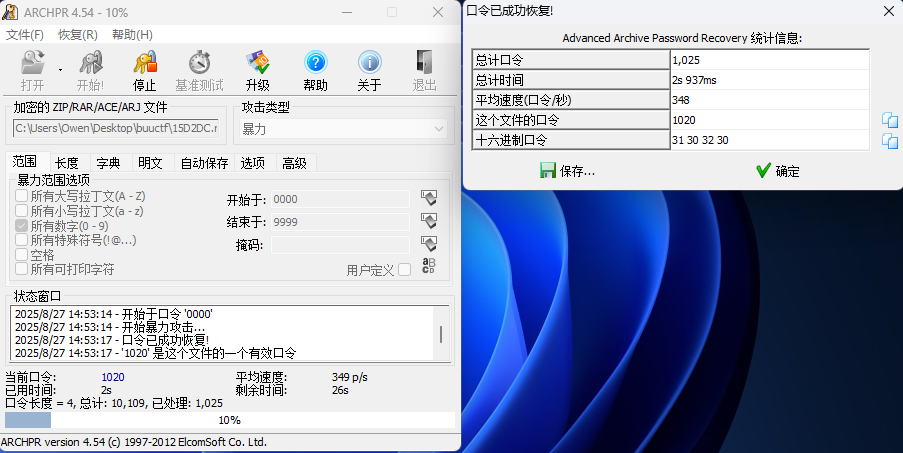Click ARCHPR version status bar text

click(x=134, y=442)
